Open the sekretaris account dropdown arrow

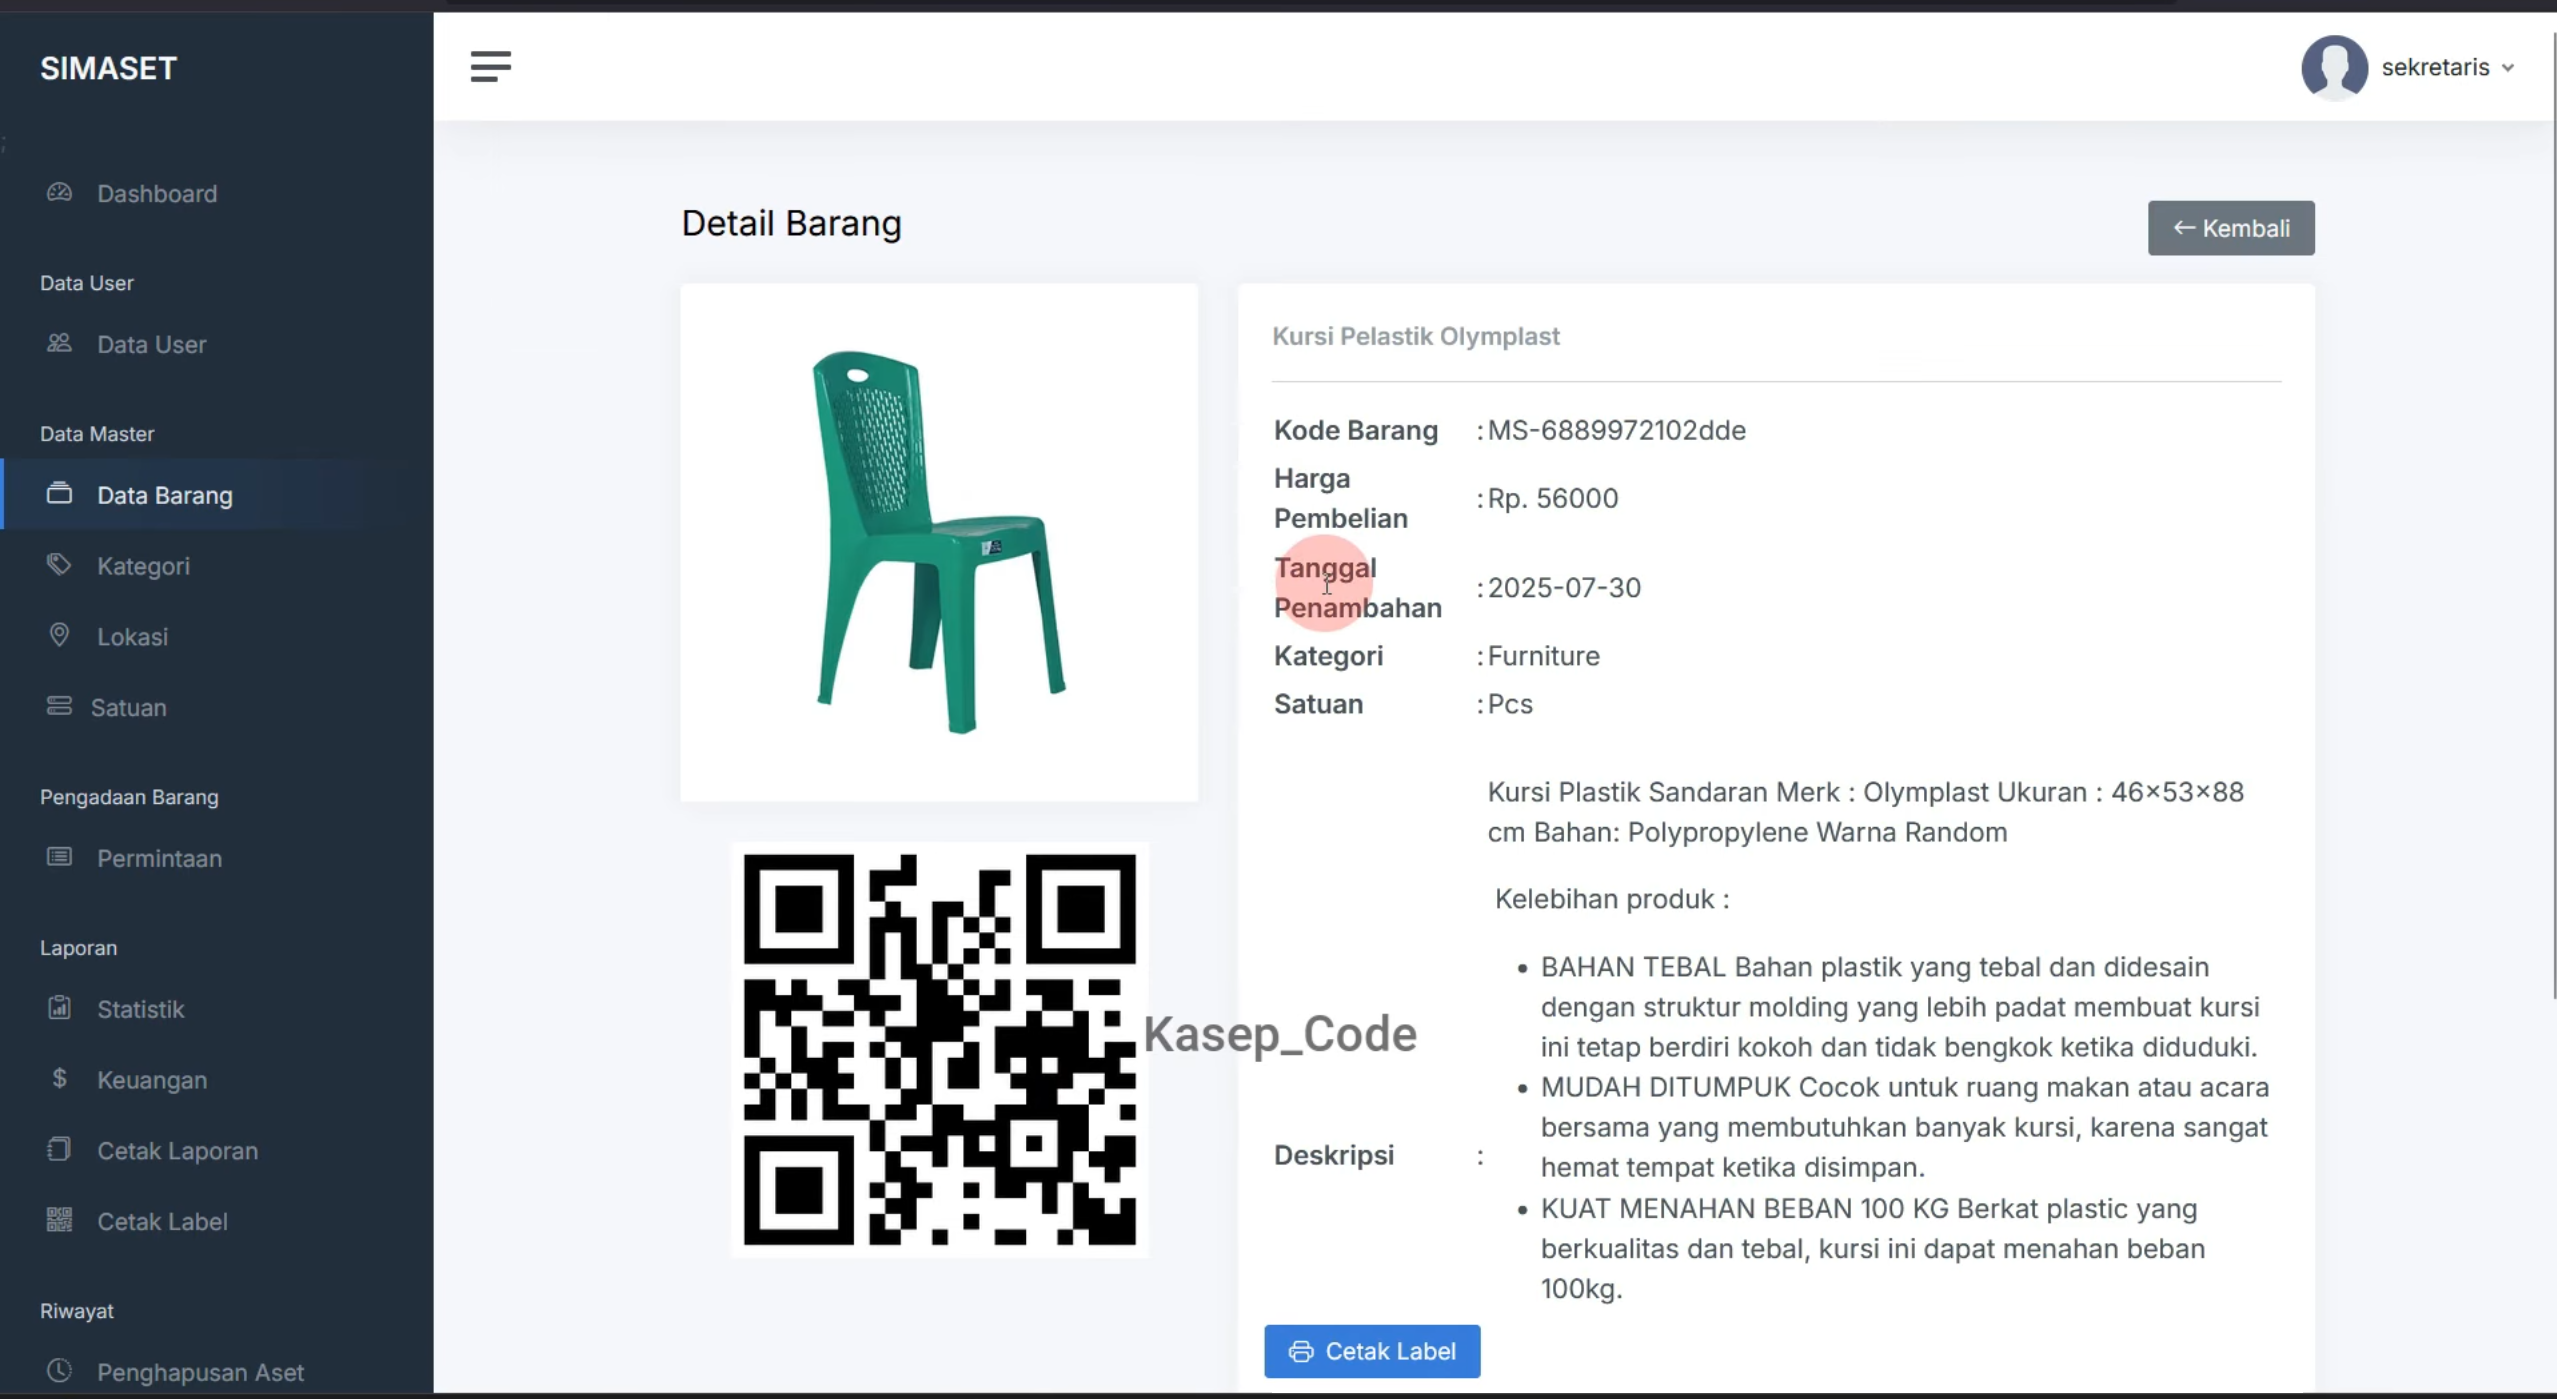pyautogui.click(x=2508, y=68)
